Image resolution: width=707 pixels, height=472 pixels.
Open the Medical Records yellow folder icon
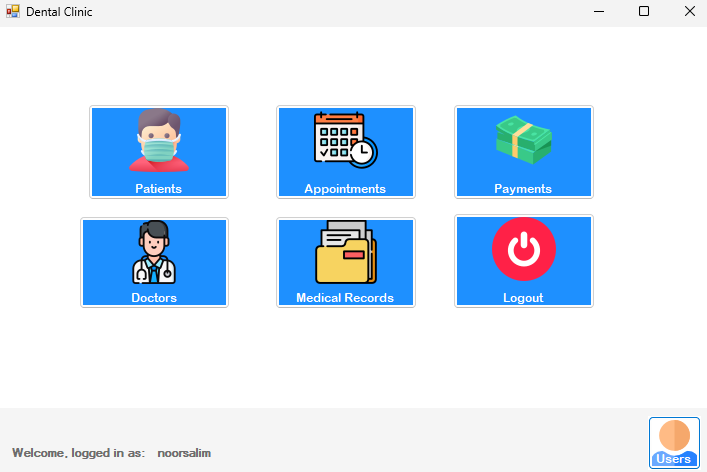point(346,252)
